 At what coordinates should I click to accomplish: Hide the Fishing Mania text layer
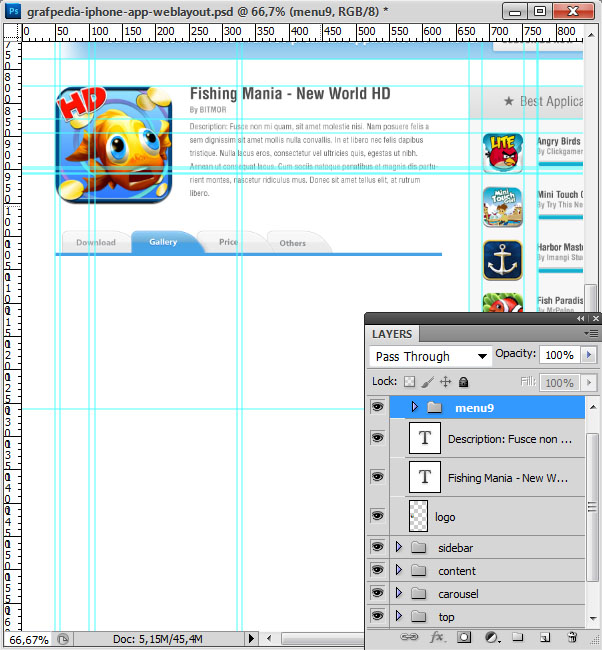click(377, 477)
